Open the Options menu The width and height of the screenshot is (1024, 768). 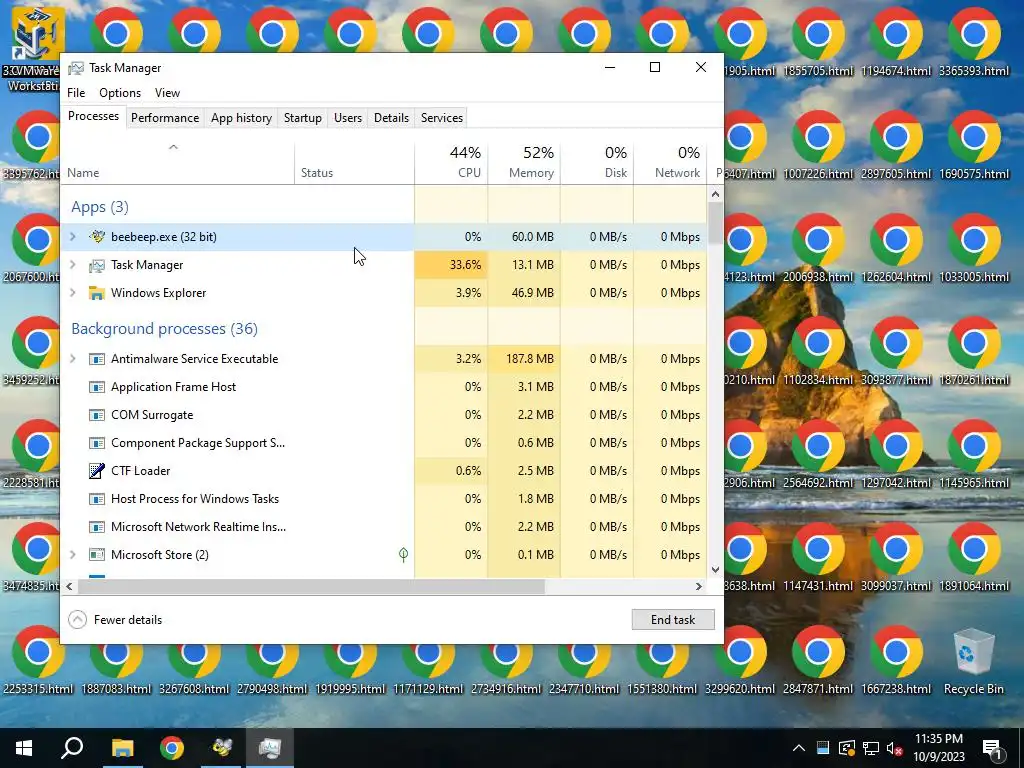[x=120, y=93]
